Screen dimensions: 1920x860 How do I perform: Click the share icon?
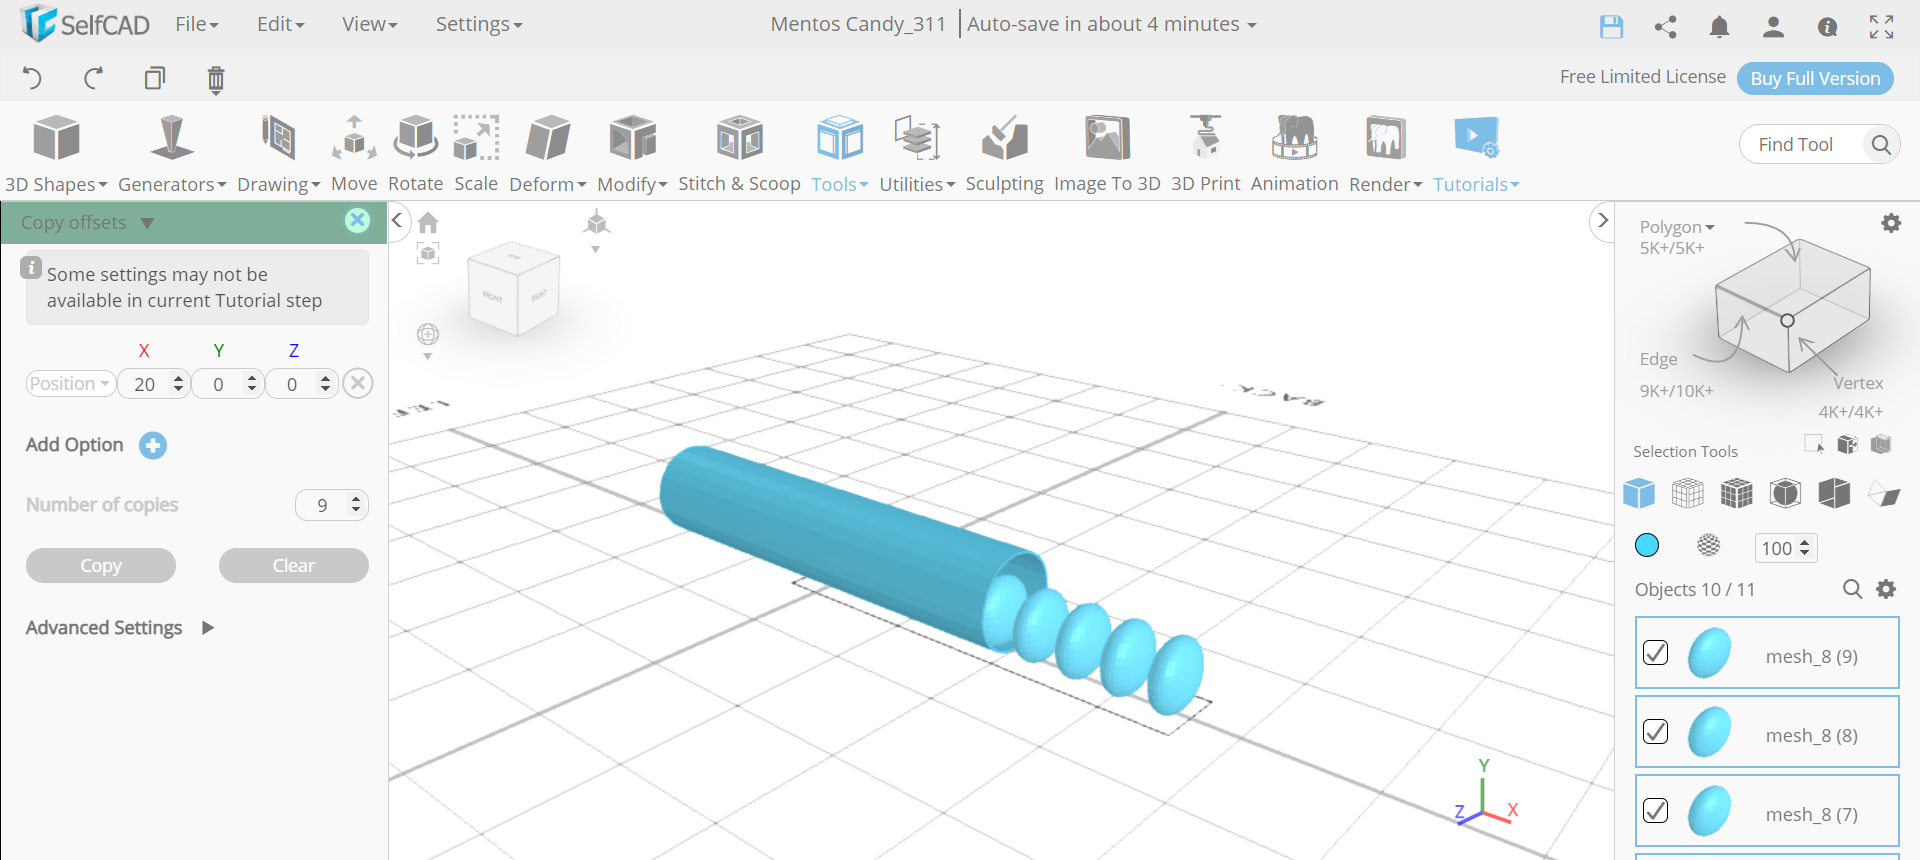point(1665,27)
